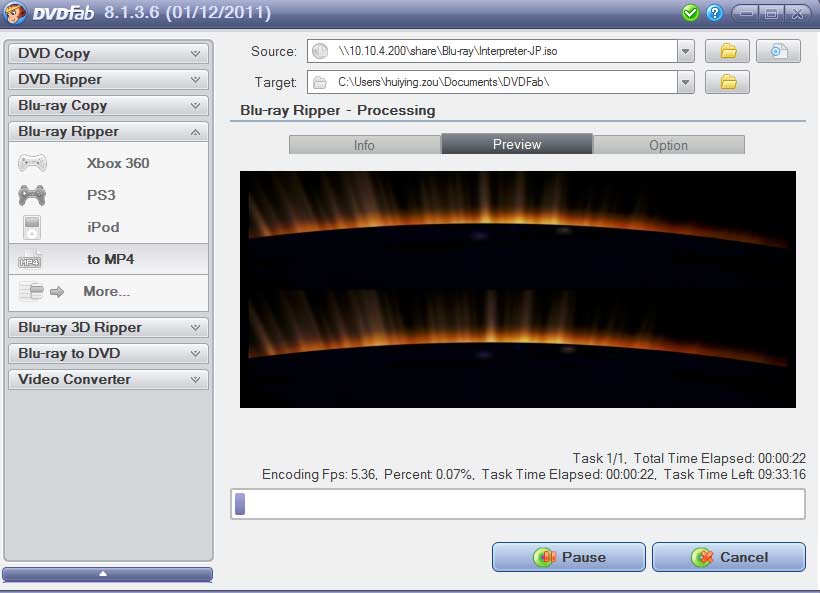Image resolution: width=820 pixels, height=593 pixels.
Task: Click the Target path input field
Action: 500,82
